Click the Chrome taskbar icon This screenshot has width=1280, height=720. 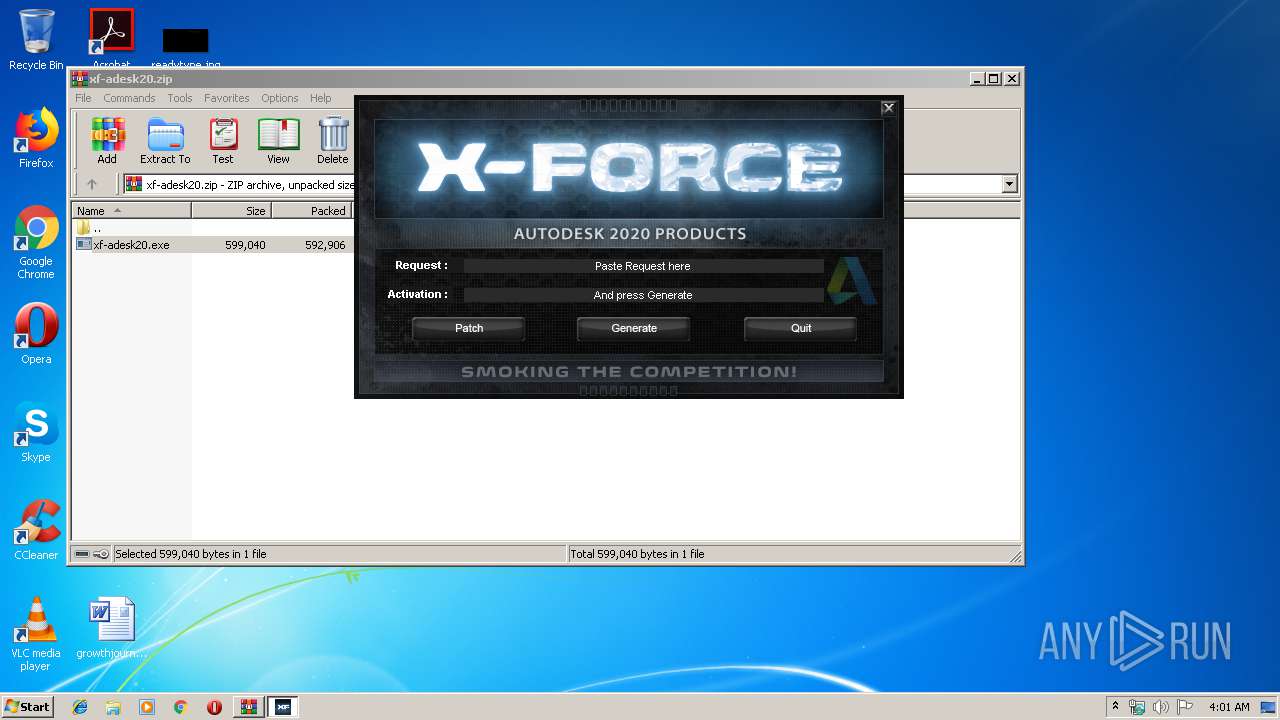tap(180, 707)
